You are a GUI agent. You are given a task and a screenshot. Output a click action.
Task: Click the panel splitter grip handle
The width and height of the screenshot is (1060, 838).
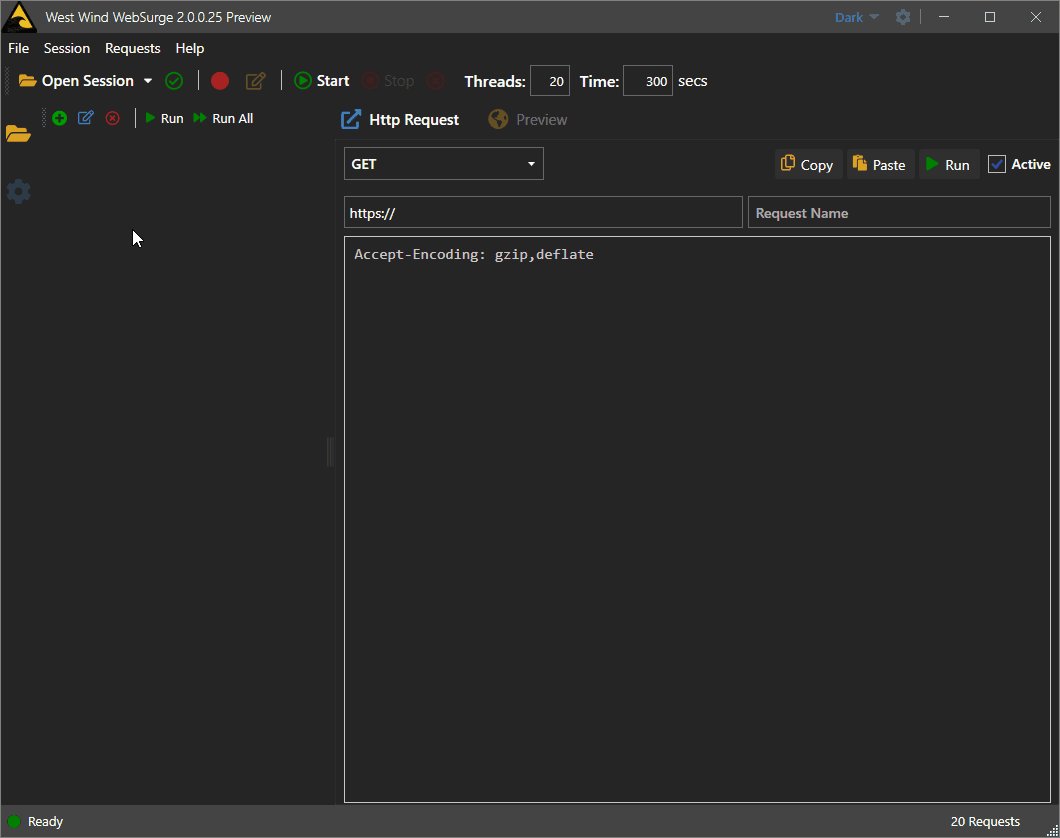(x=331, y=451)
